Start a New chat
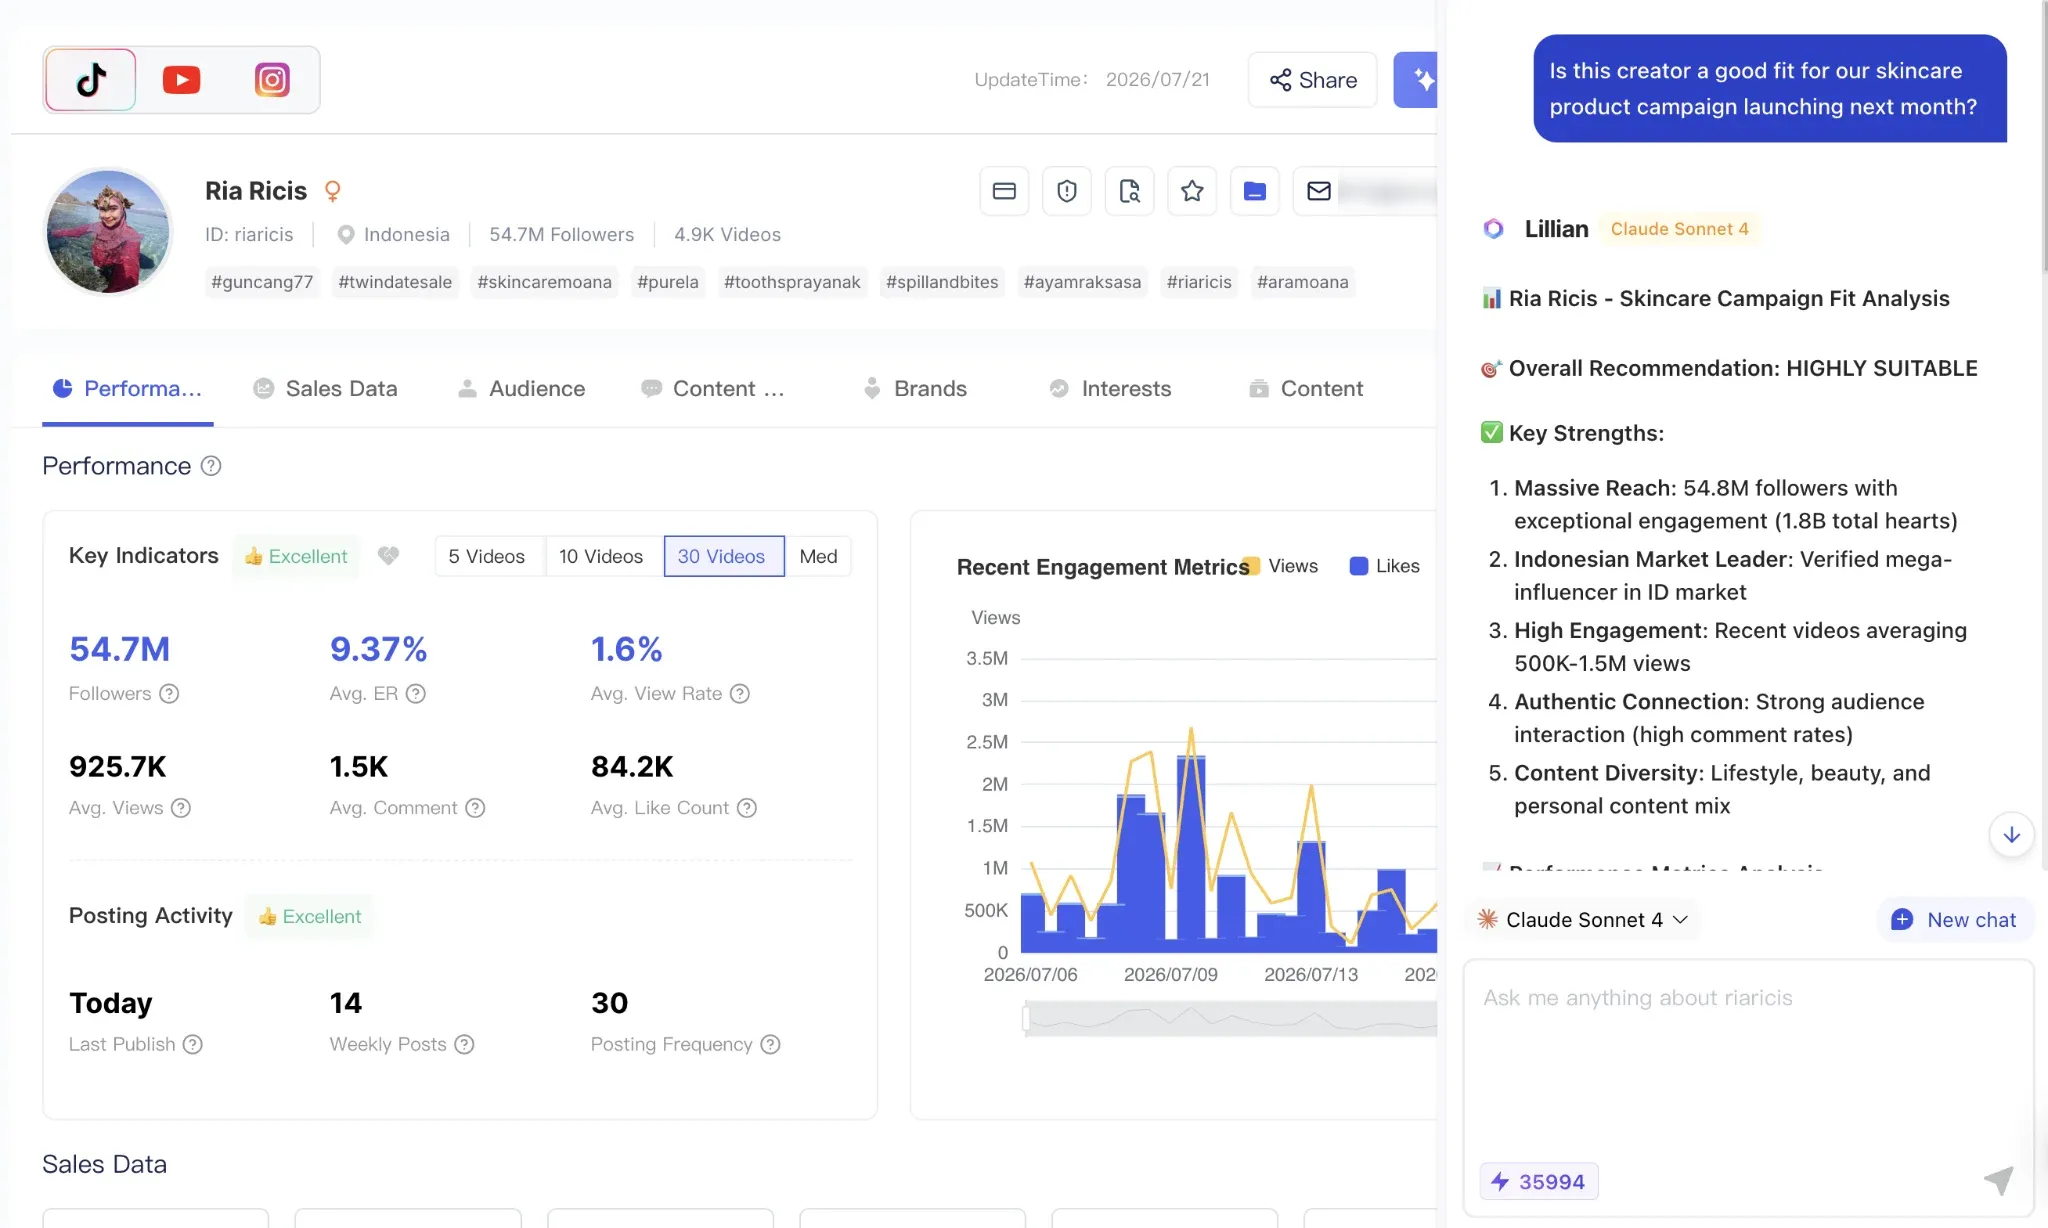This screenshot has width=2048, height=1228. coord(1956,920)
